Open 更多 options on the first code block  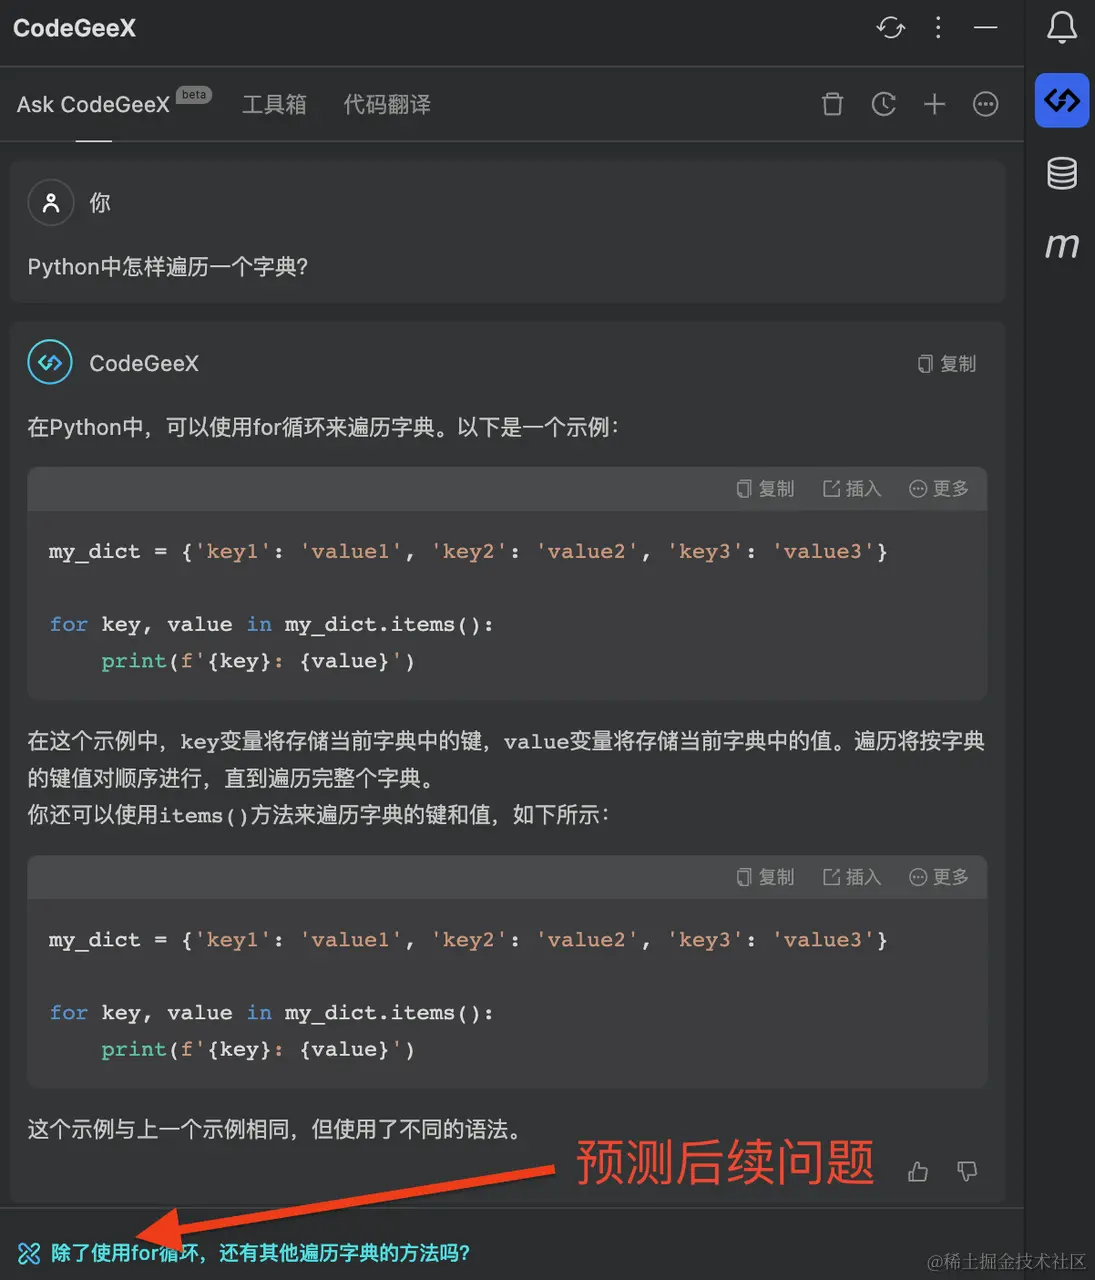[x=938, y=488]
